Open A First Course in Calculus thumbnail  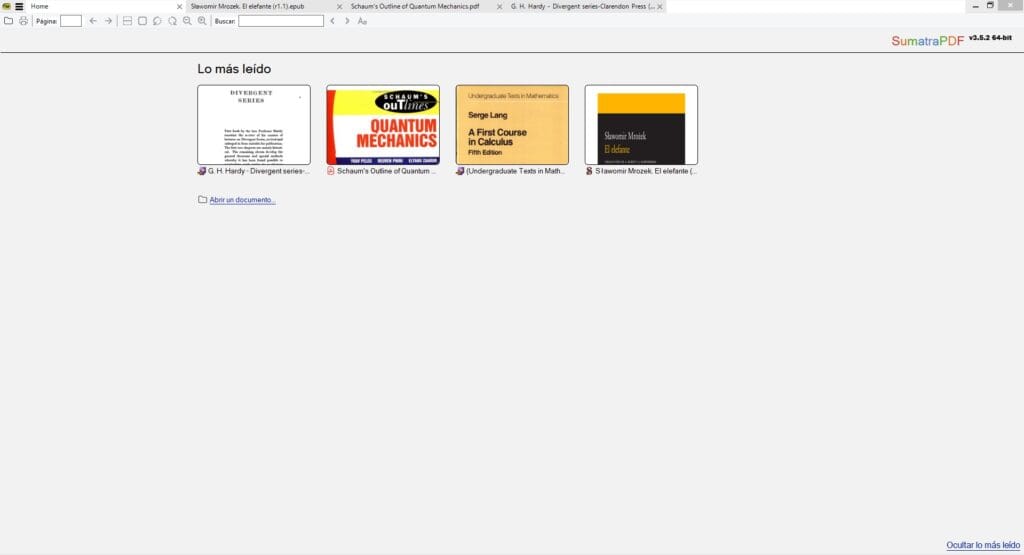pyautogui.click(x=512, y=125)
